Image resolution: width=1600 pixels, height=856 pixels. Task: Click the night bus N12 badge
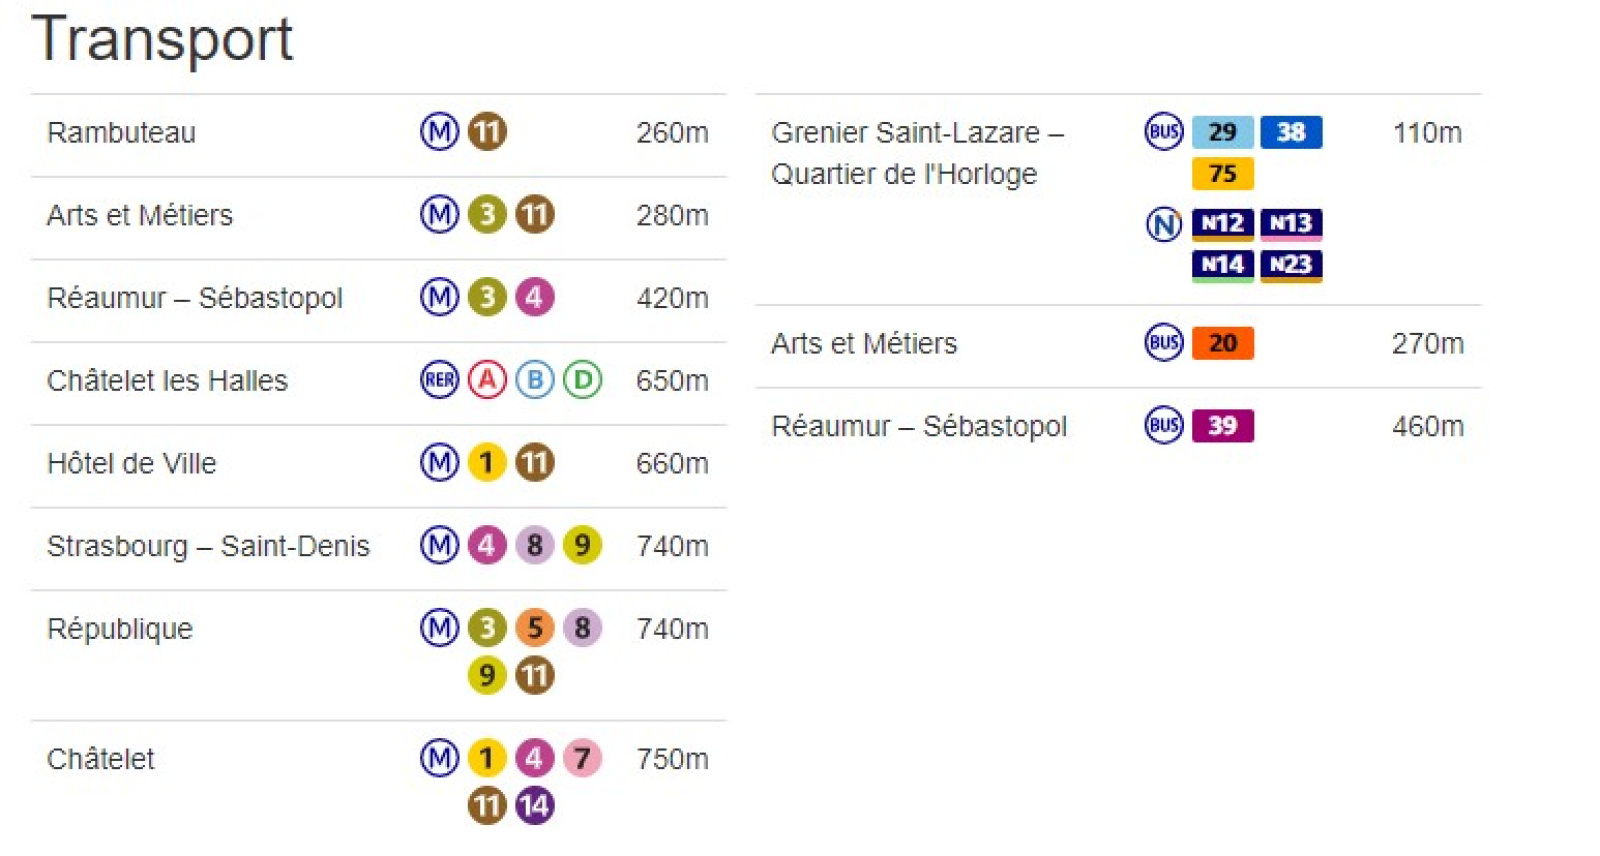1222,223
